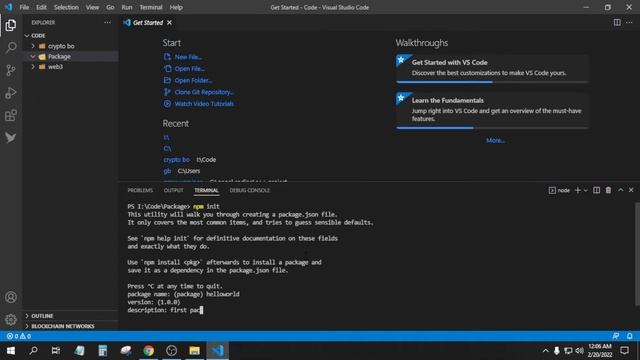Click the More walkthroughs link
The height and width of the screenshot is (360, 640).
click(x=495, y=140)
